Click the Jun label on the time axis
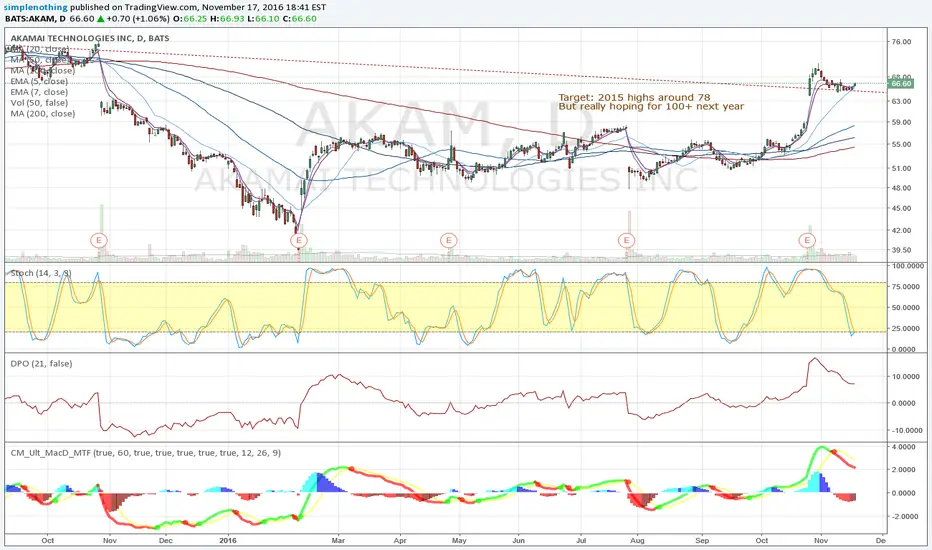932x550 pixels. tap(519, 540)
